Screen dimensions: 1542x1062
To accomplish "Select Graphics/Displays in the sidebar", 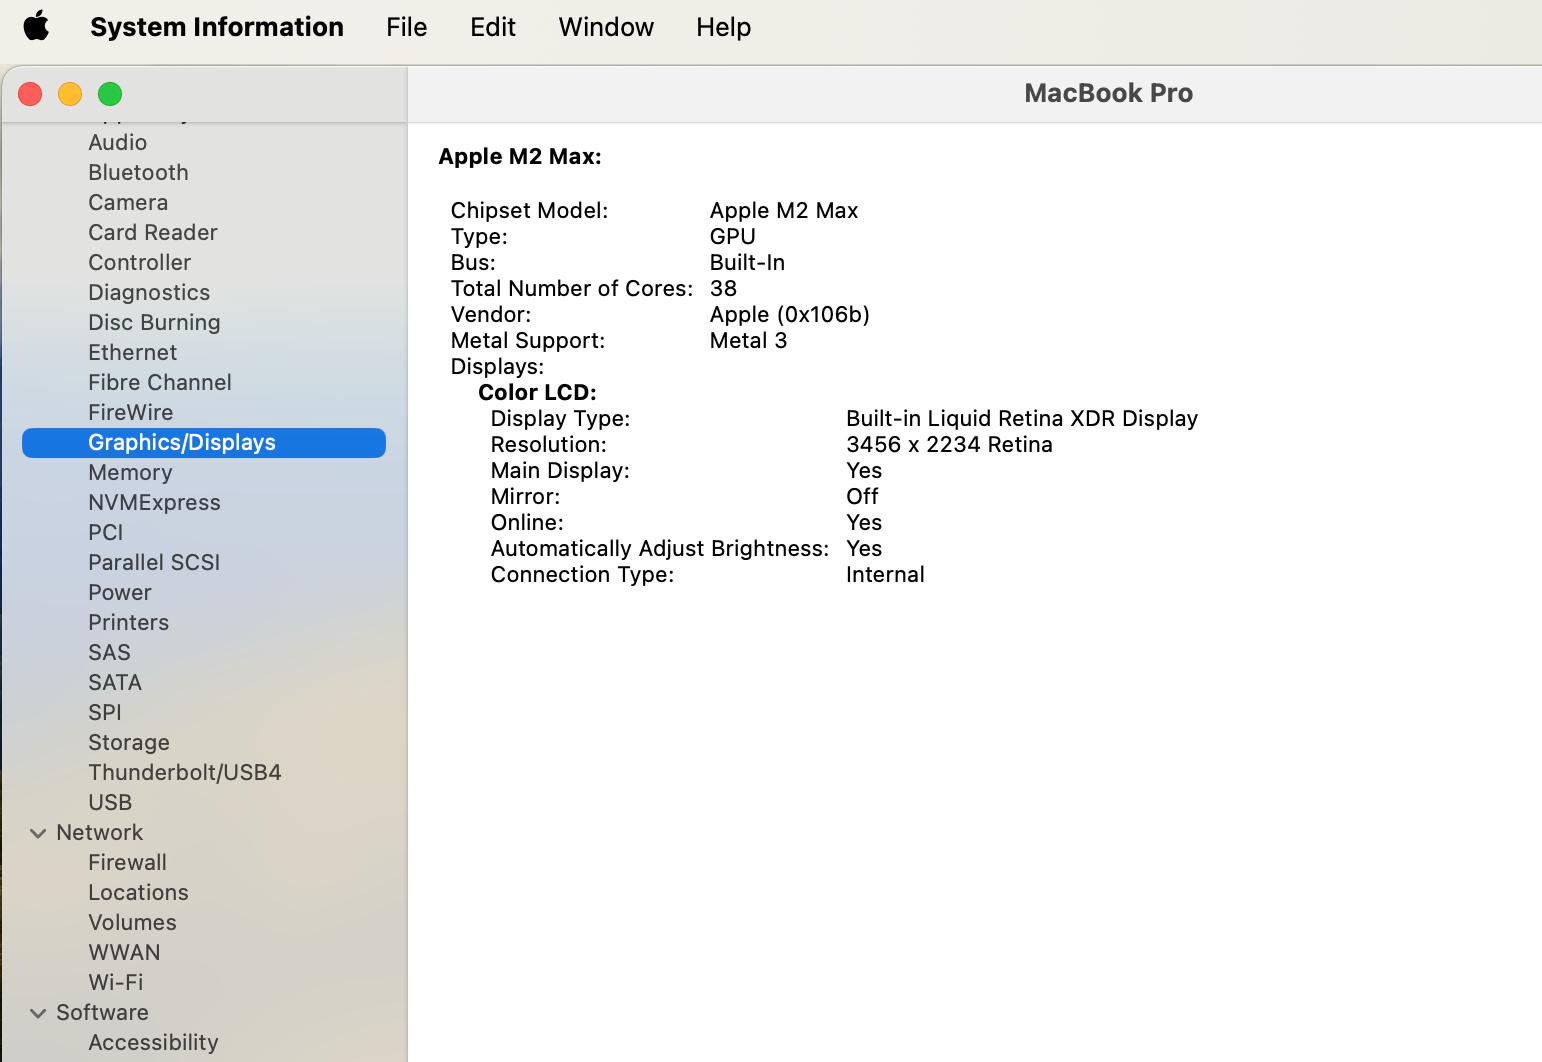I will pyautogui.click(x=181, y=443).
